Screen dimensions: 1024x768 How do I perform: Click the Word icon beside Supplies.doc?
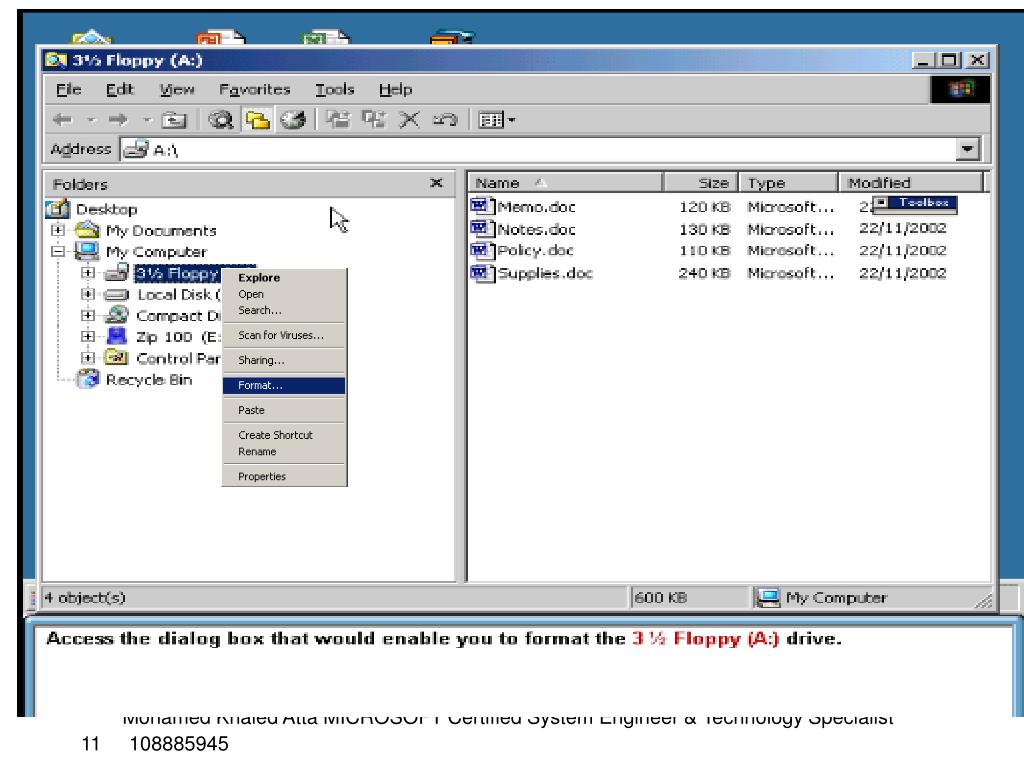(x=482, y=273)
